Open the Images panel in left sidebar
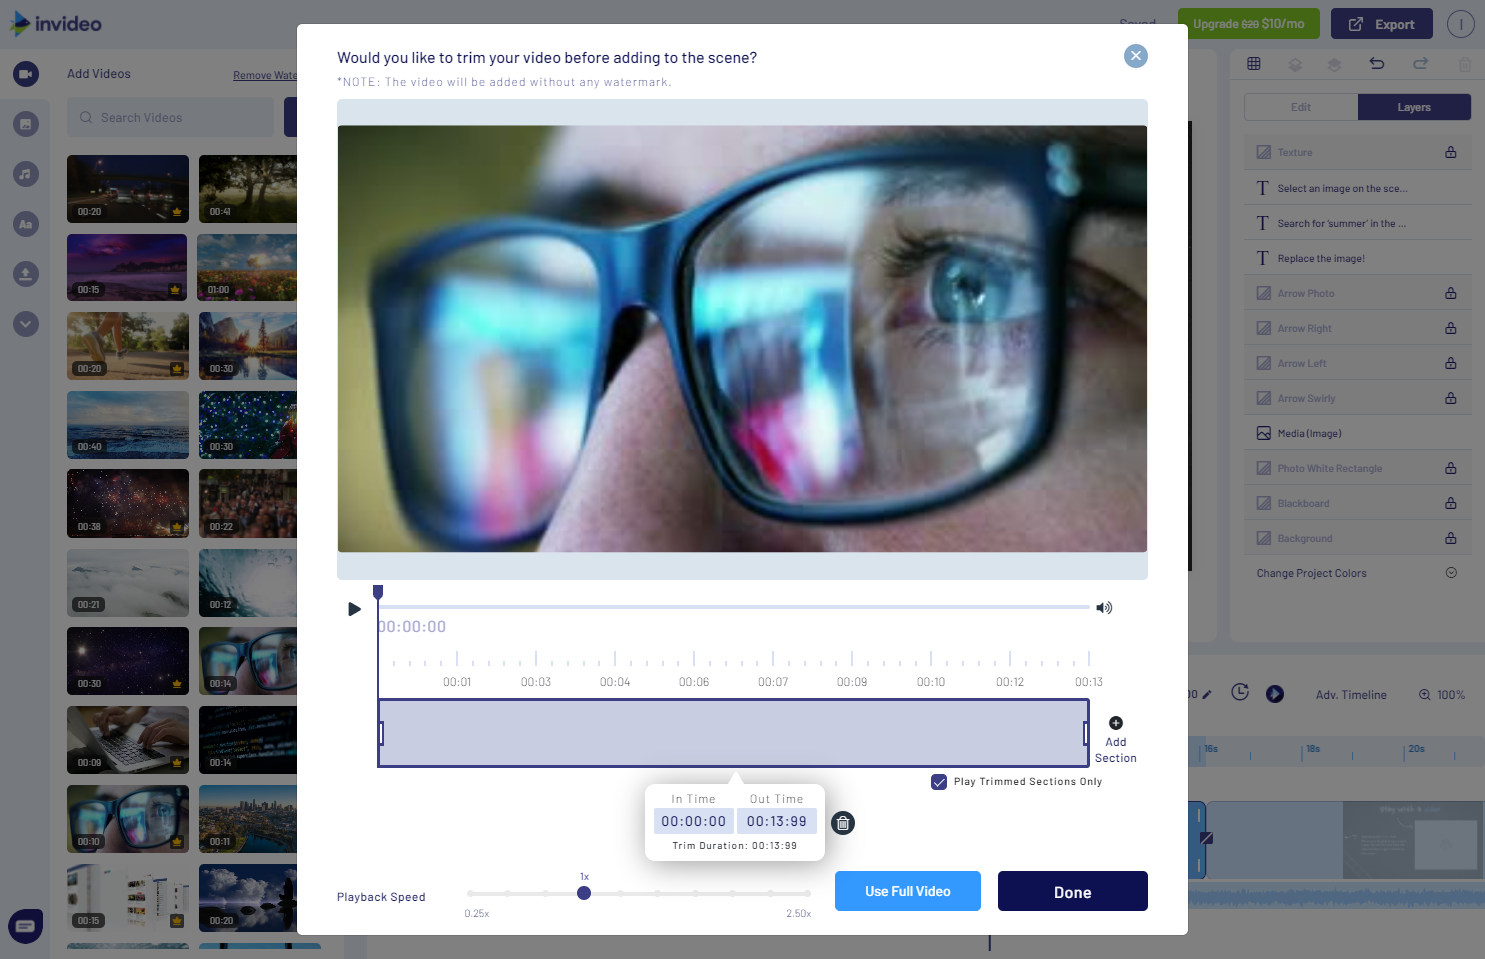This screenshot has height=959, width=1485. [26, 124]
